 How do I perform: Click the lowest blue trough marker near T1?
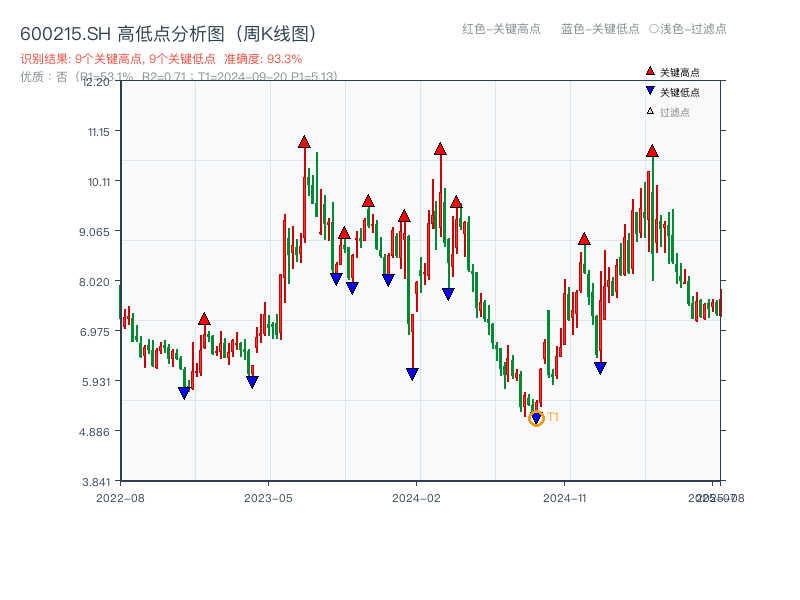[536, 417]
